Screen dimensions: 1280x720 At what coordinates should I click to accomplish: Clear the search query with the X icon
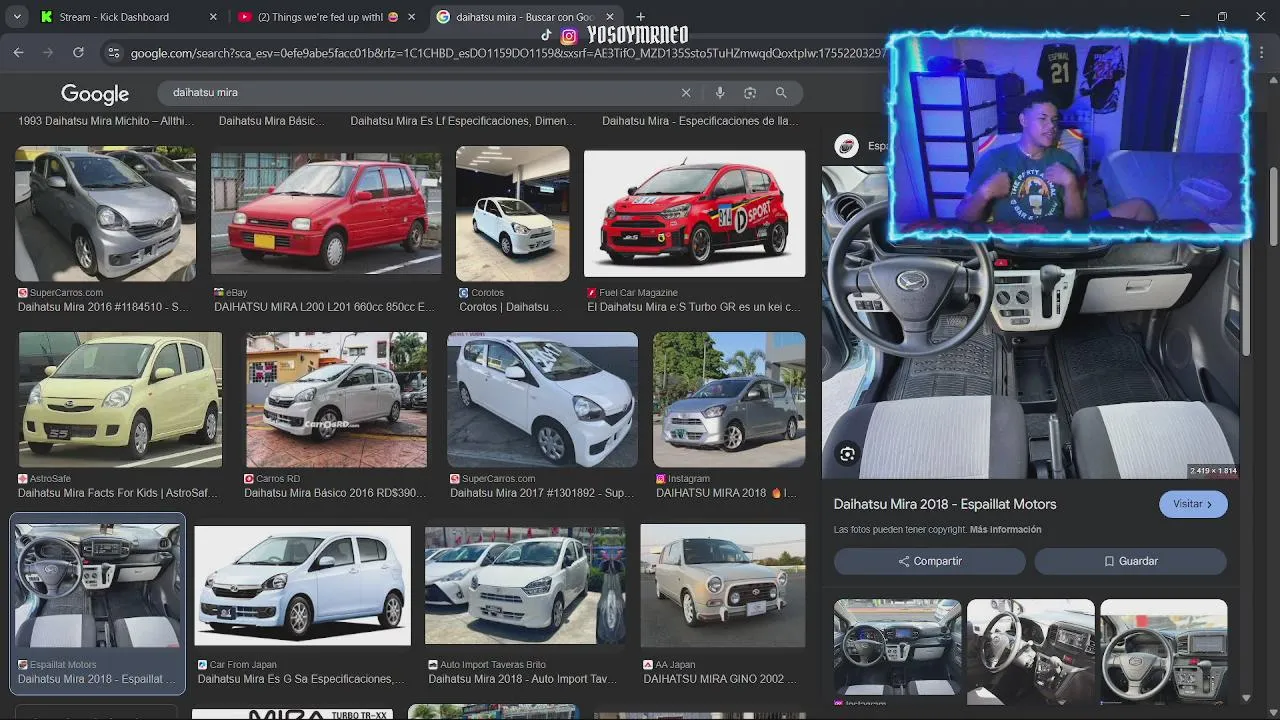click(686, 93)
